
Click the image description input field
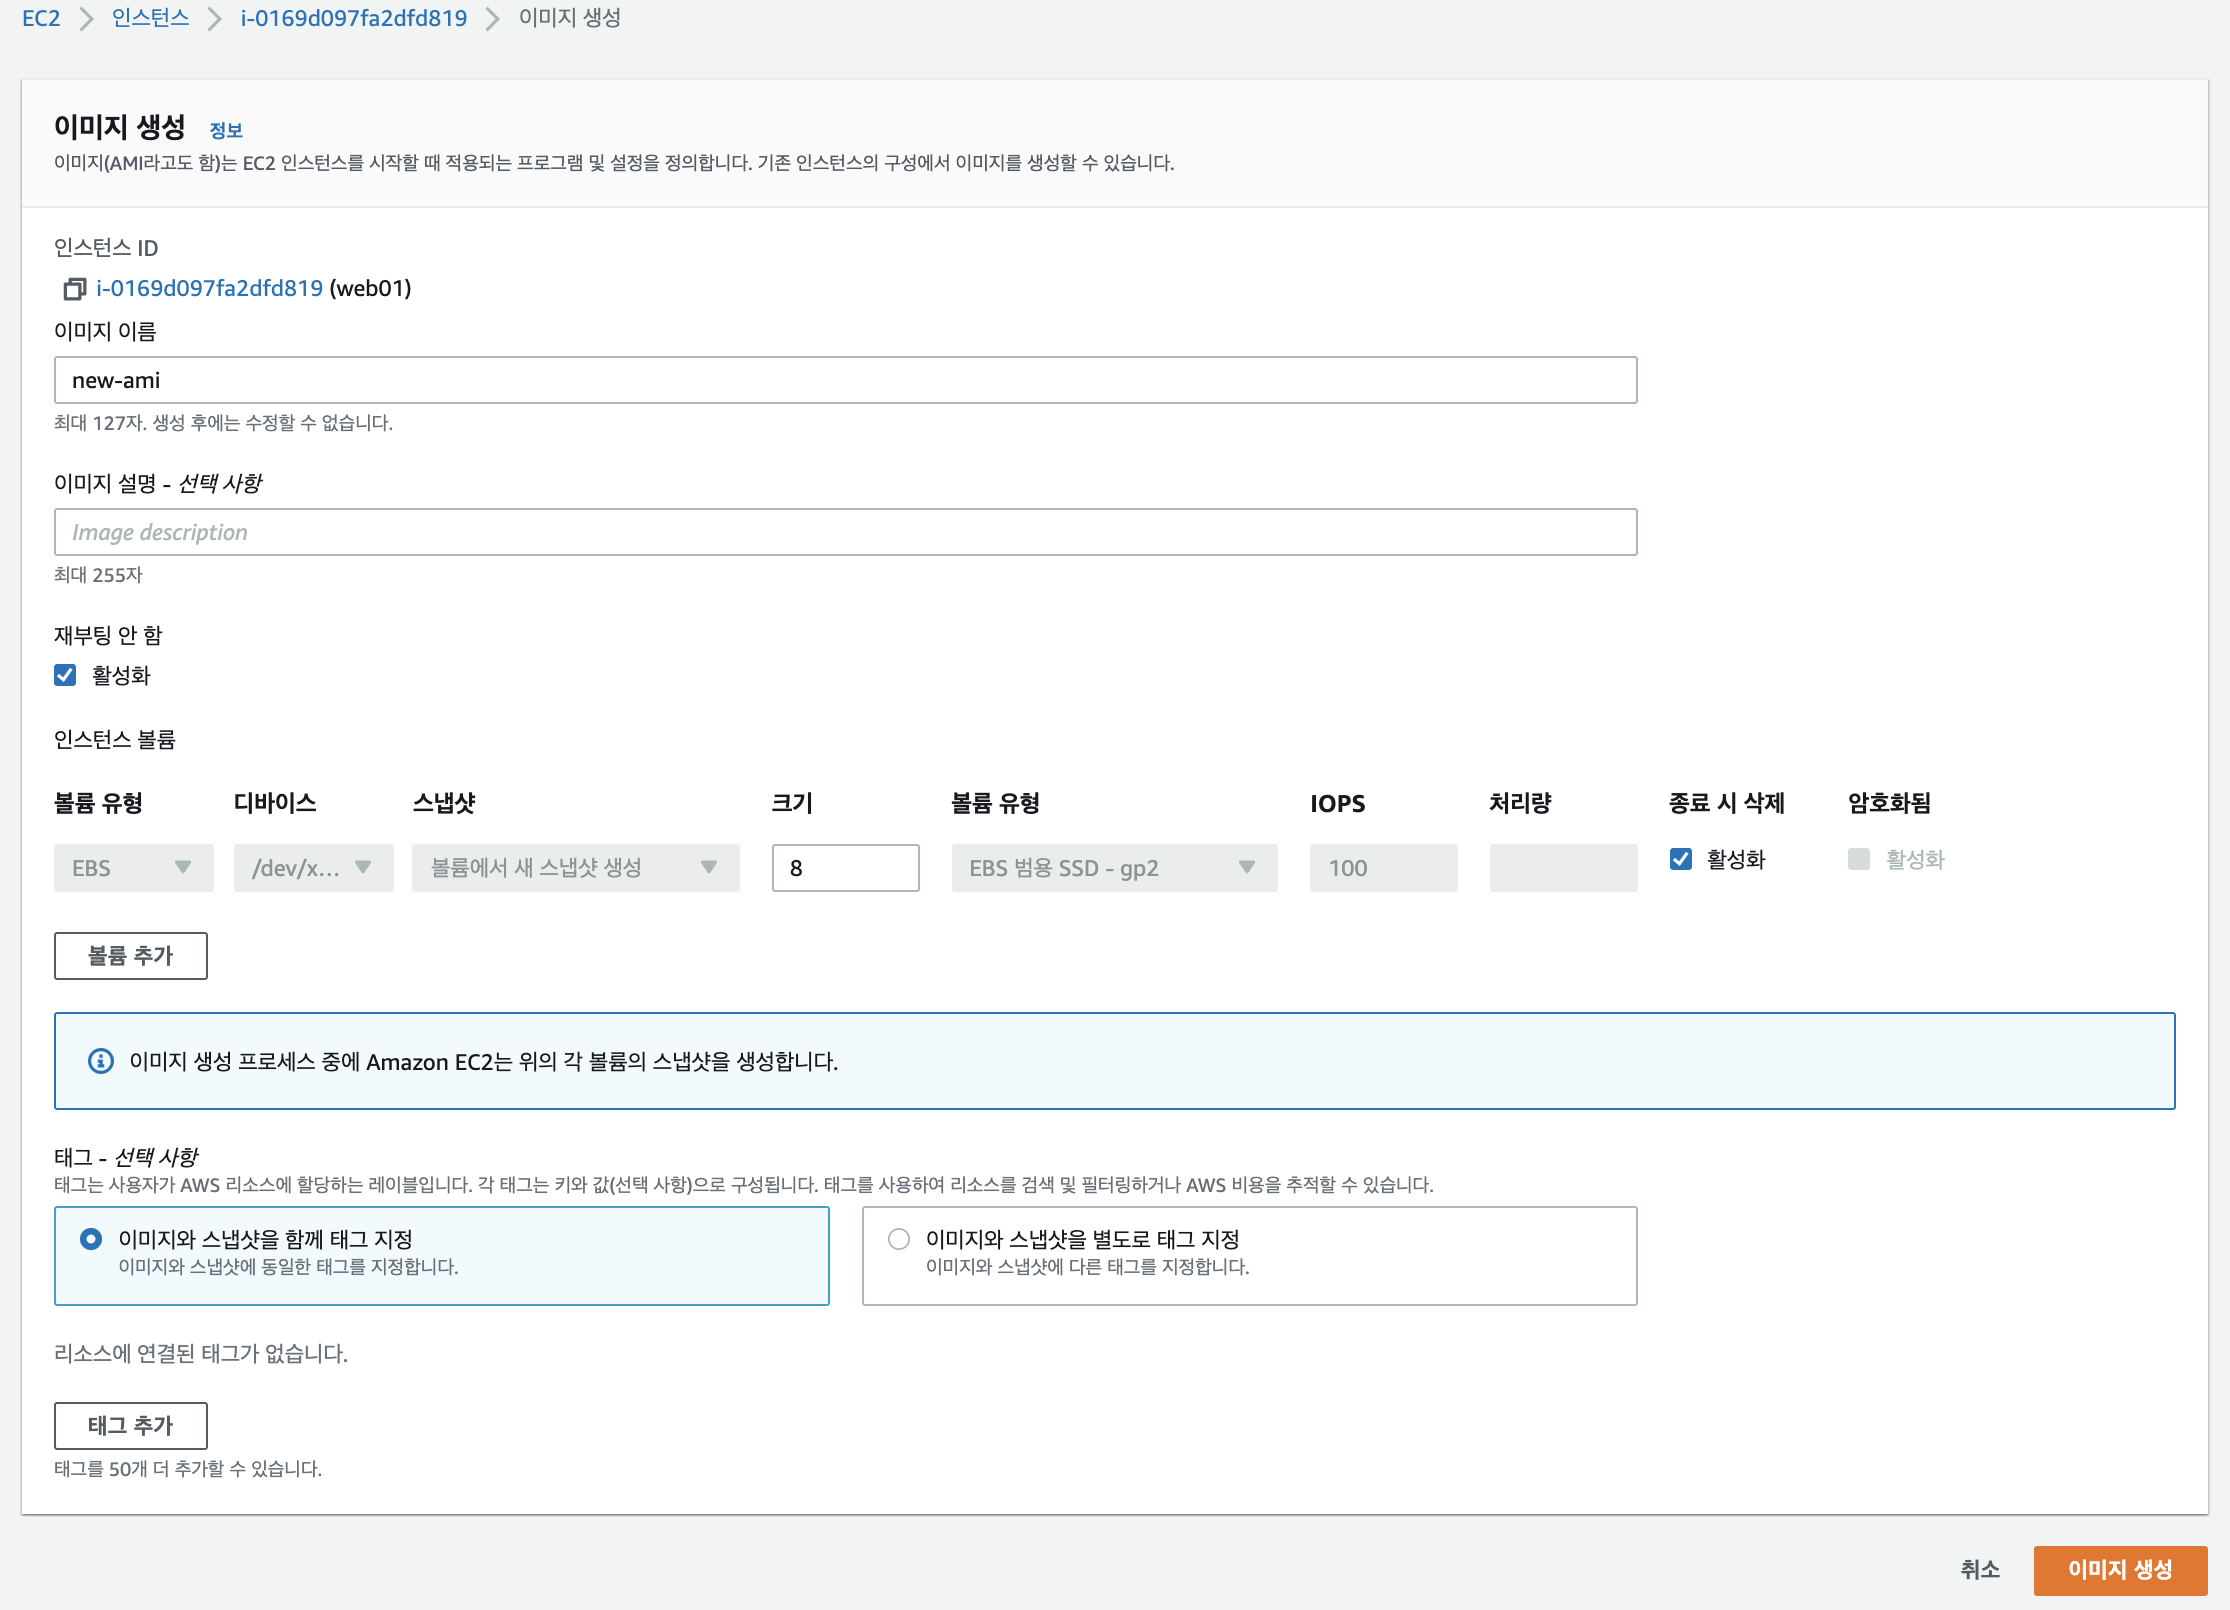coord(845,532)
